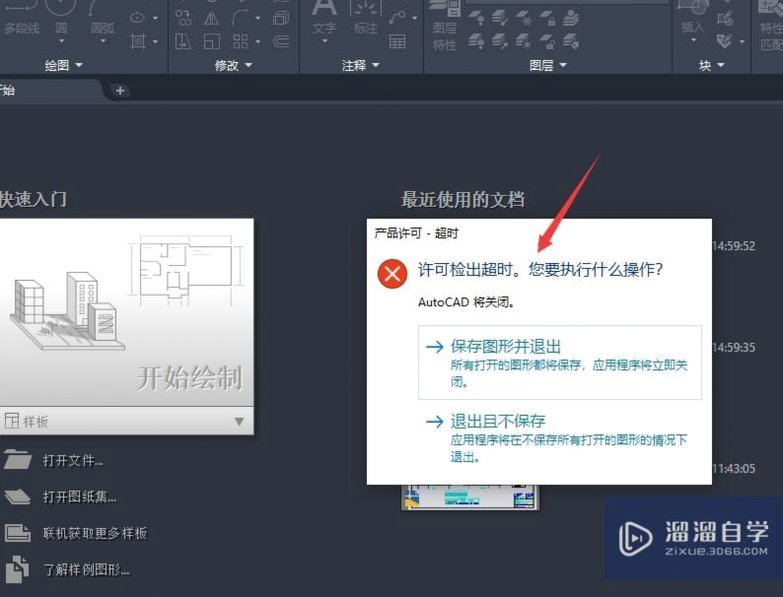Insert a Table from Annotation panel
The height and width of the screenshot is (597, 783).
(x=397, y=41)
